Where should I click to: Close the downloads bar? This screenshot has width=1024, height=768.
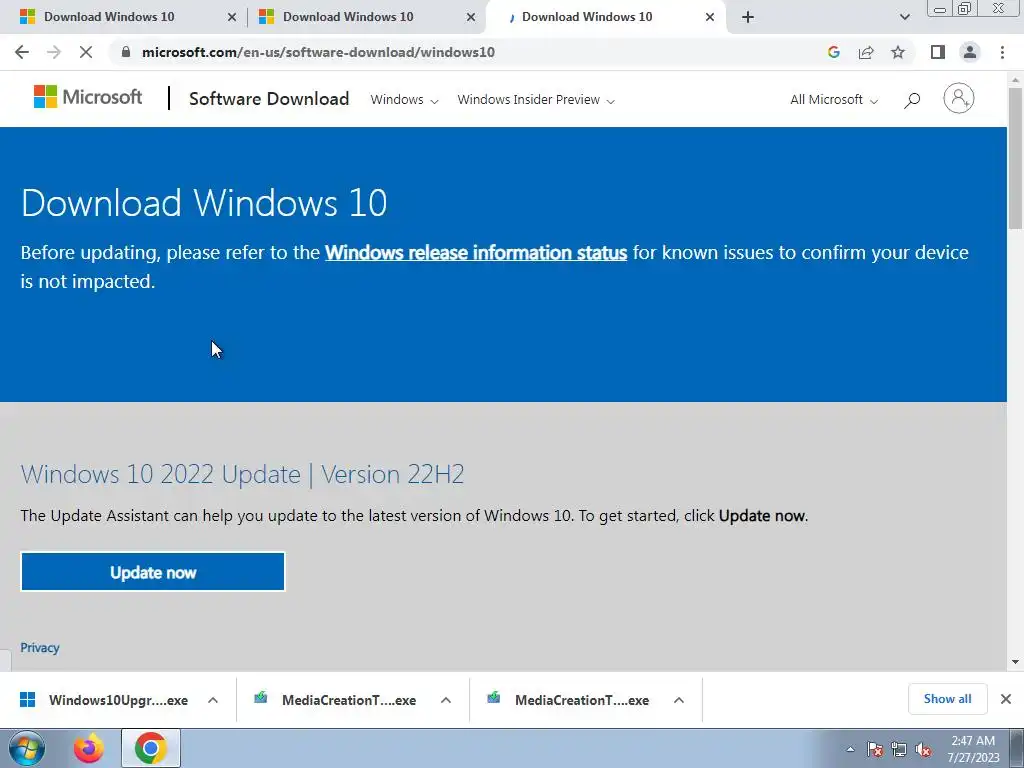[1006, 699]
